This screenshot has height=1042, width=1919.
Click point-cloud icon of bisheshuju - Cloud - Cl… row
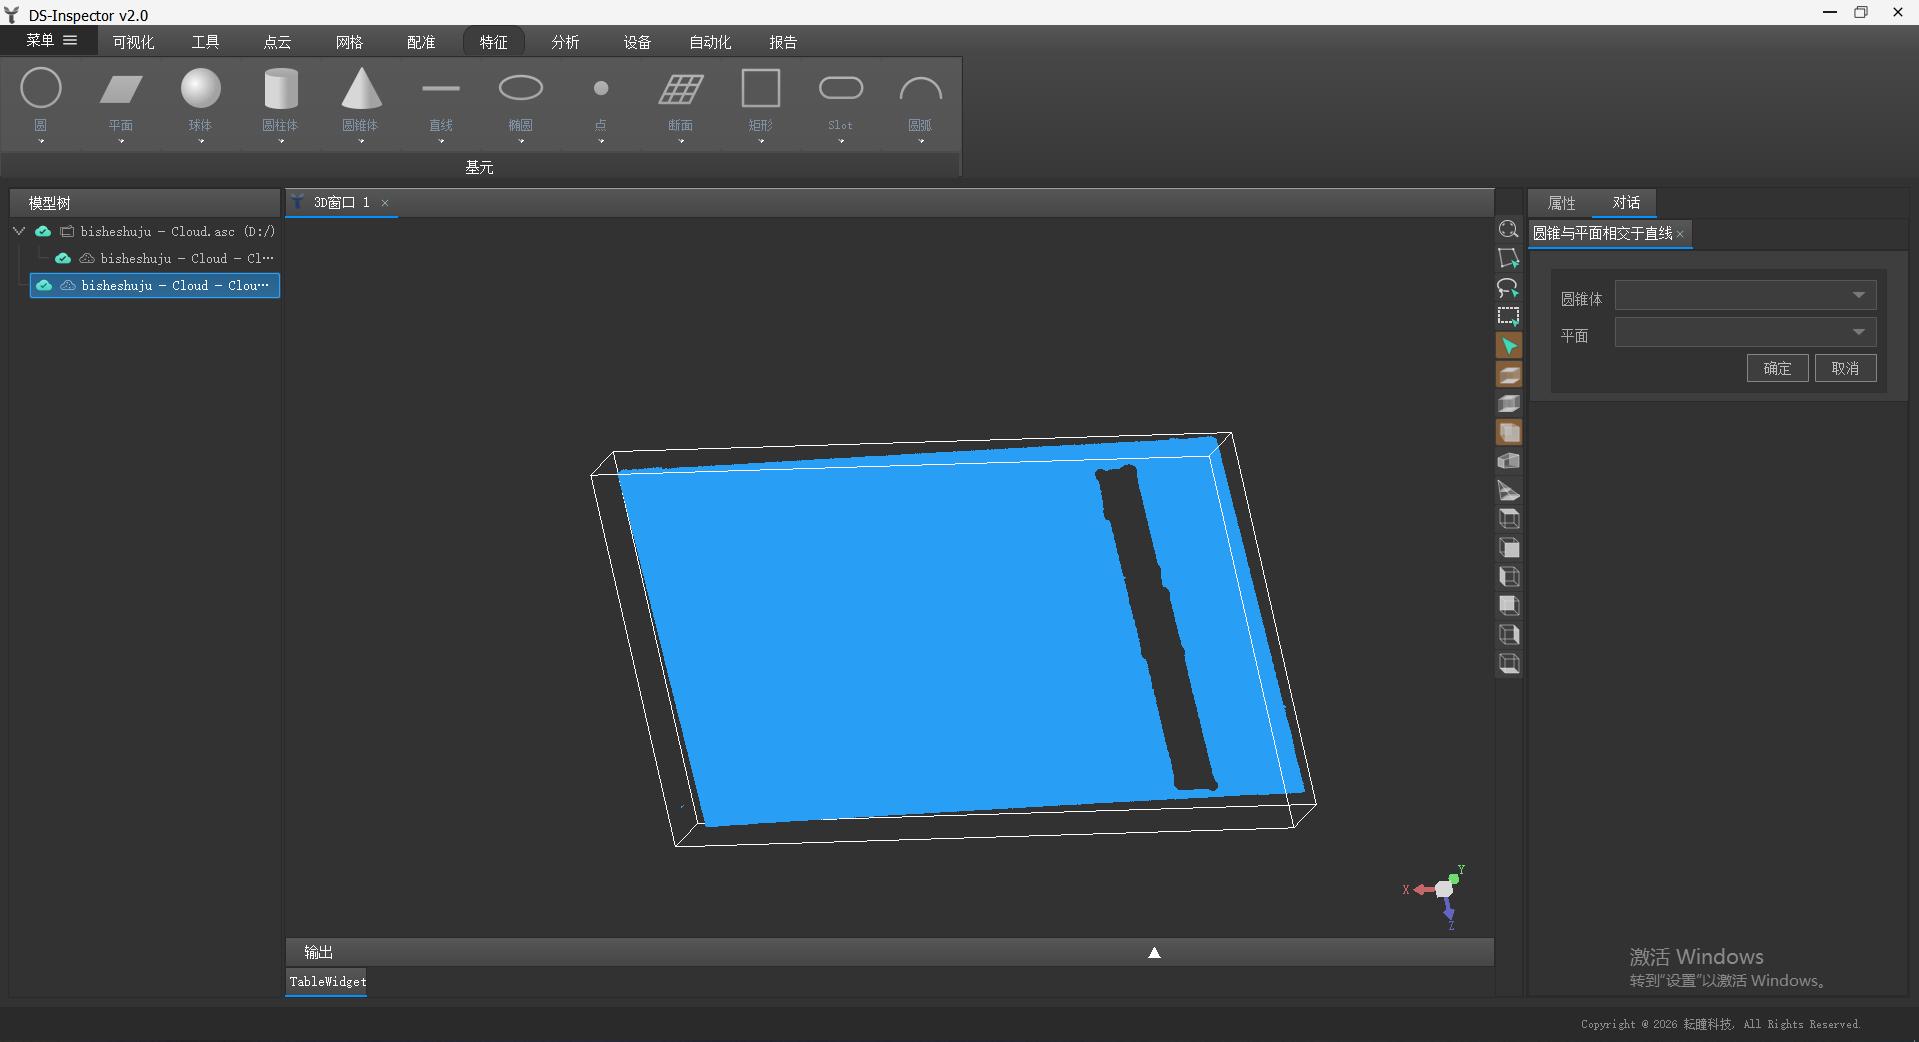click(x=87, y=258)
